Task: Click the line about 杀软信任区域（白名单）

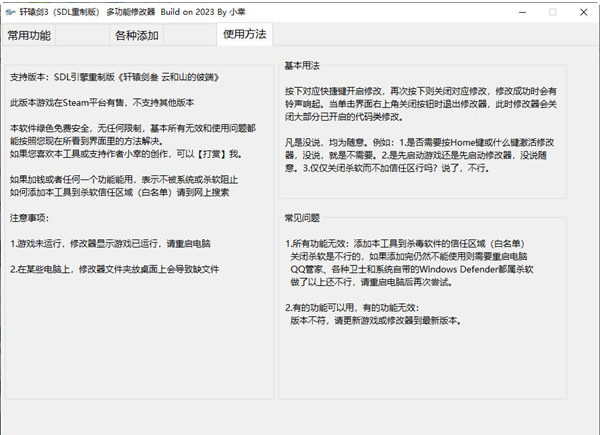Action: 120,192
